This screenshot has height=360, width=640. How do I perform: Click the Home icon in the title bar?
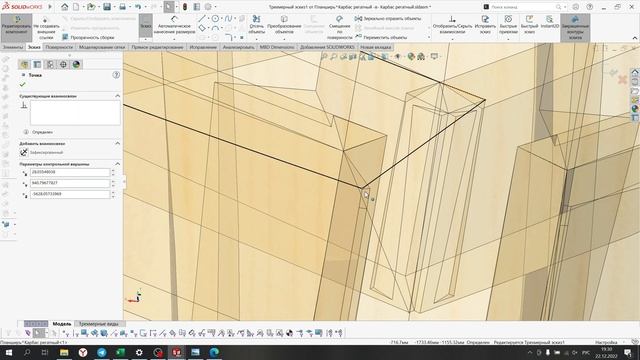[x=64, y=7]
